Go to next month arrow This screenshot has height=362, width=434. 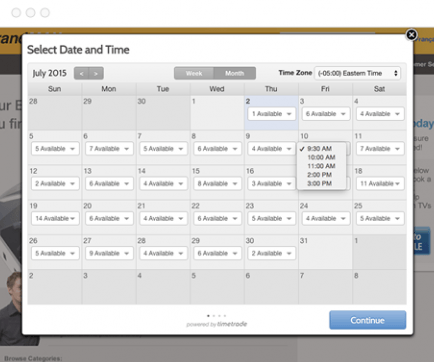[96, 73]
